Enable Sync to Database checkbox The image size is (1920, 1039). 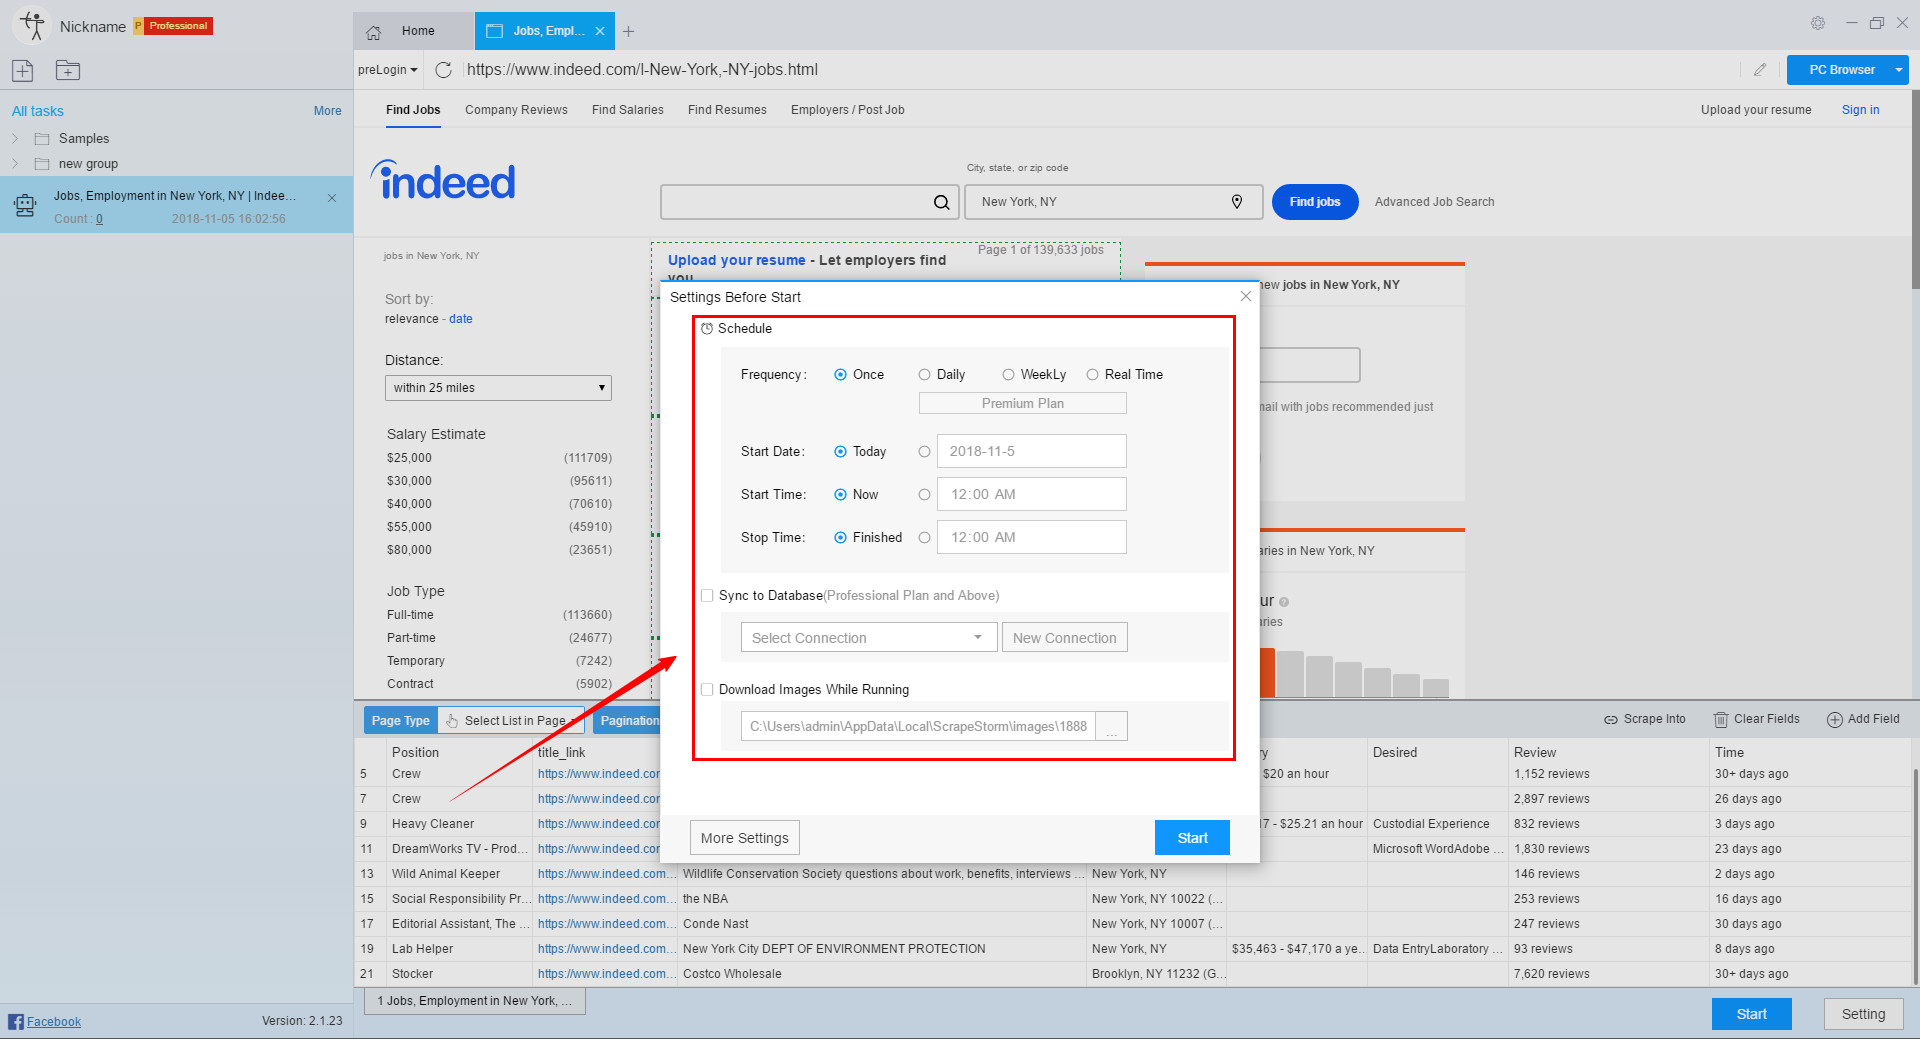point(708,595)
